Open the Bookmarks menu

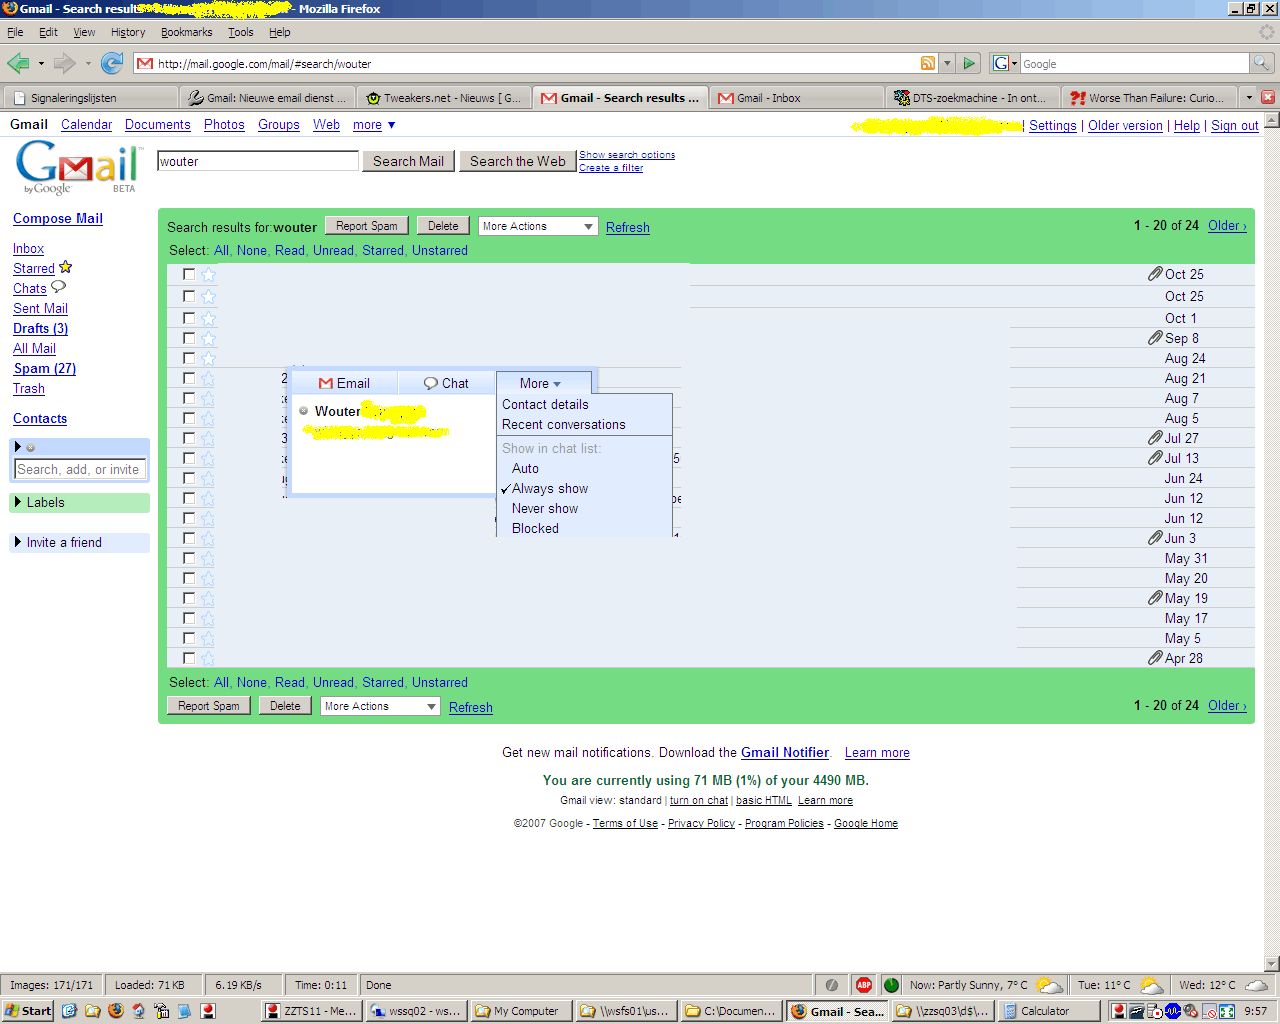tap(187, 32)
